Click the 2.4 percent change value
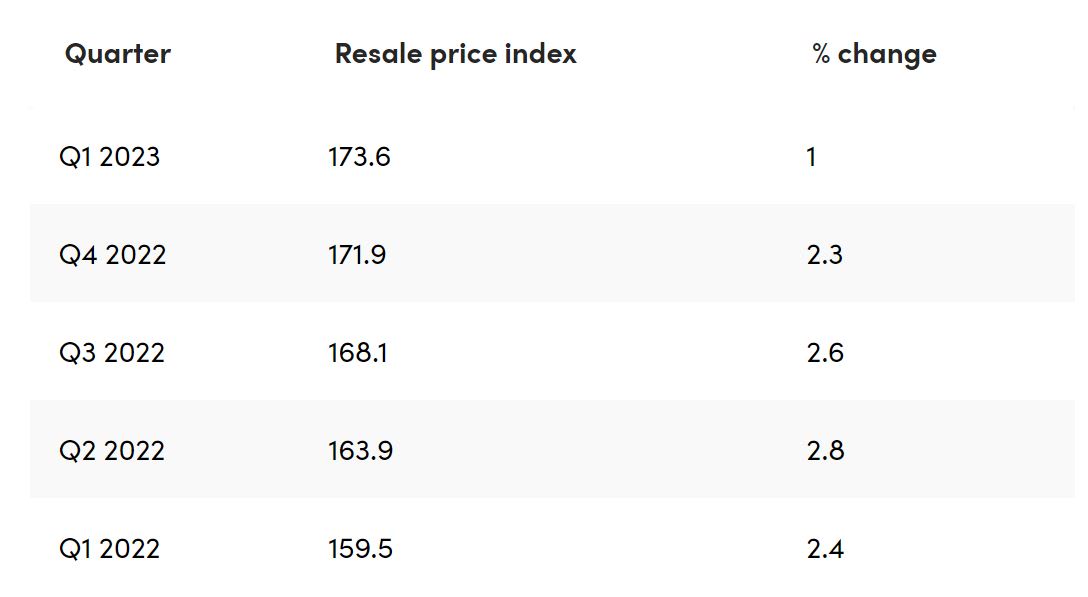Viewport: 1088px width, 597px height. pos(825,549)
